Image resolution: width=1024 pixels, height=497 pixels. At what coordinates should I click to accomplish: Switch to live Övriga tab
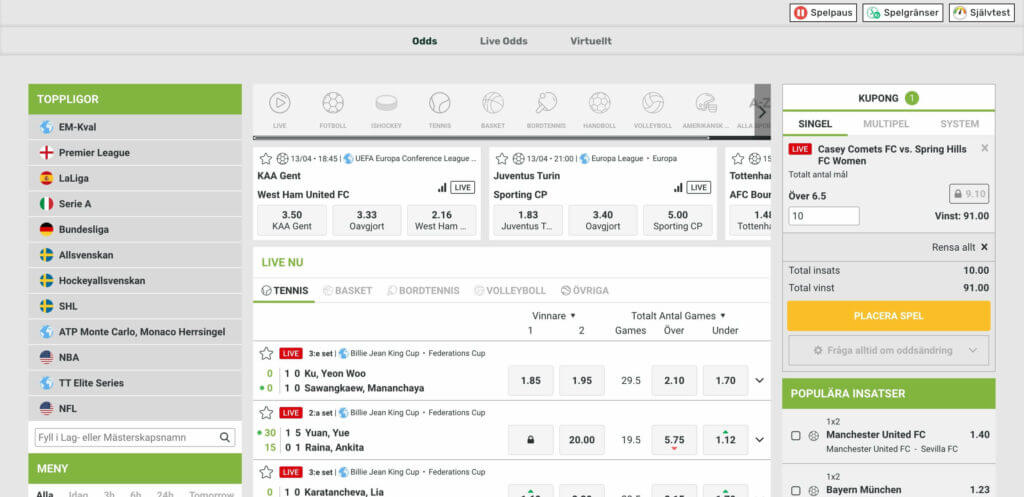point(584,291)
